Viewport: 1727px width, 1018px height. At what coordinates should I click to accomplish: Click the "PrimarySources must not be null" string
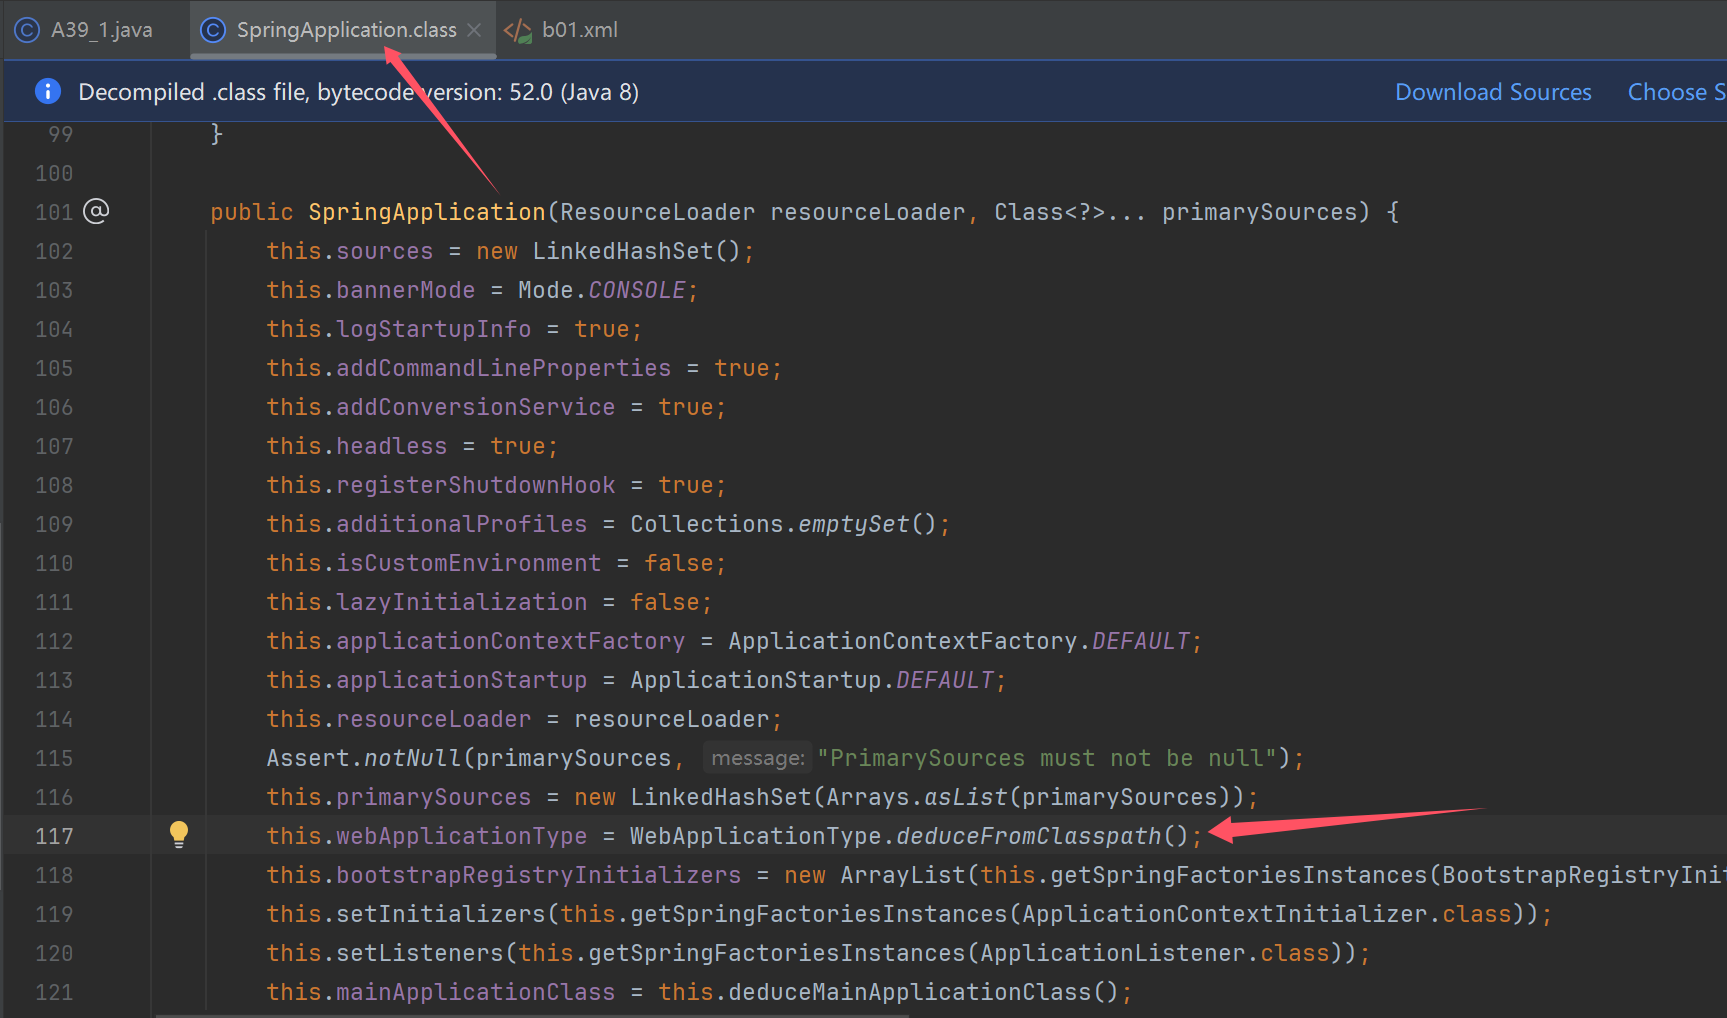[1047, 758]
